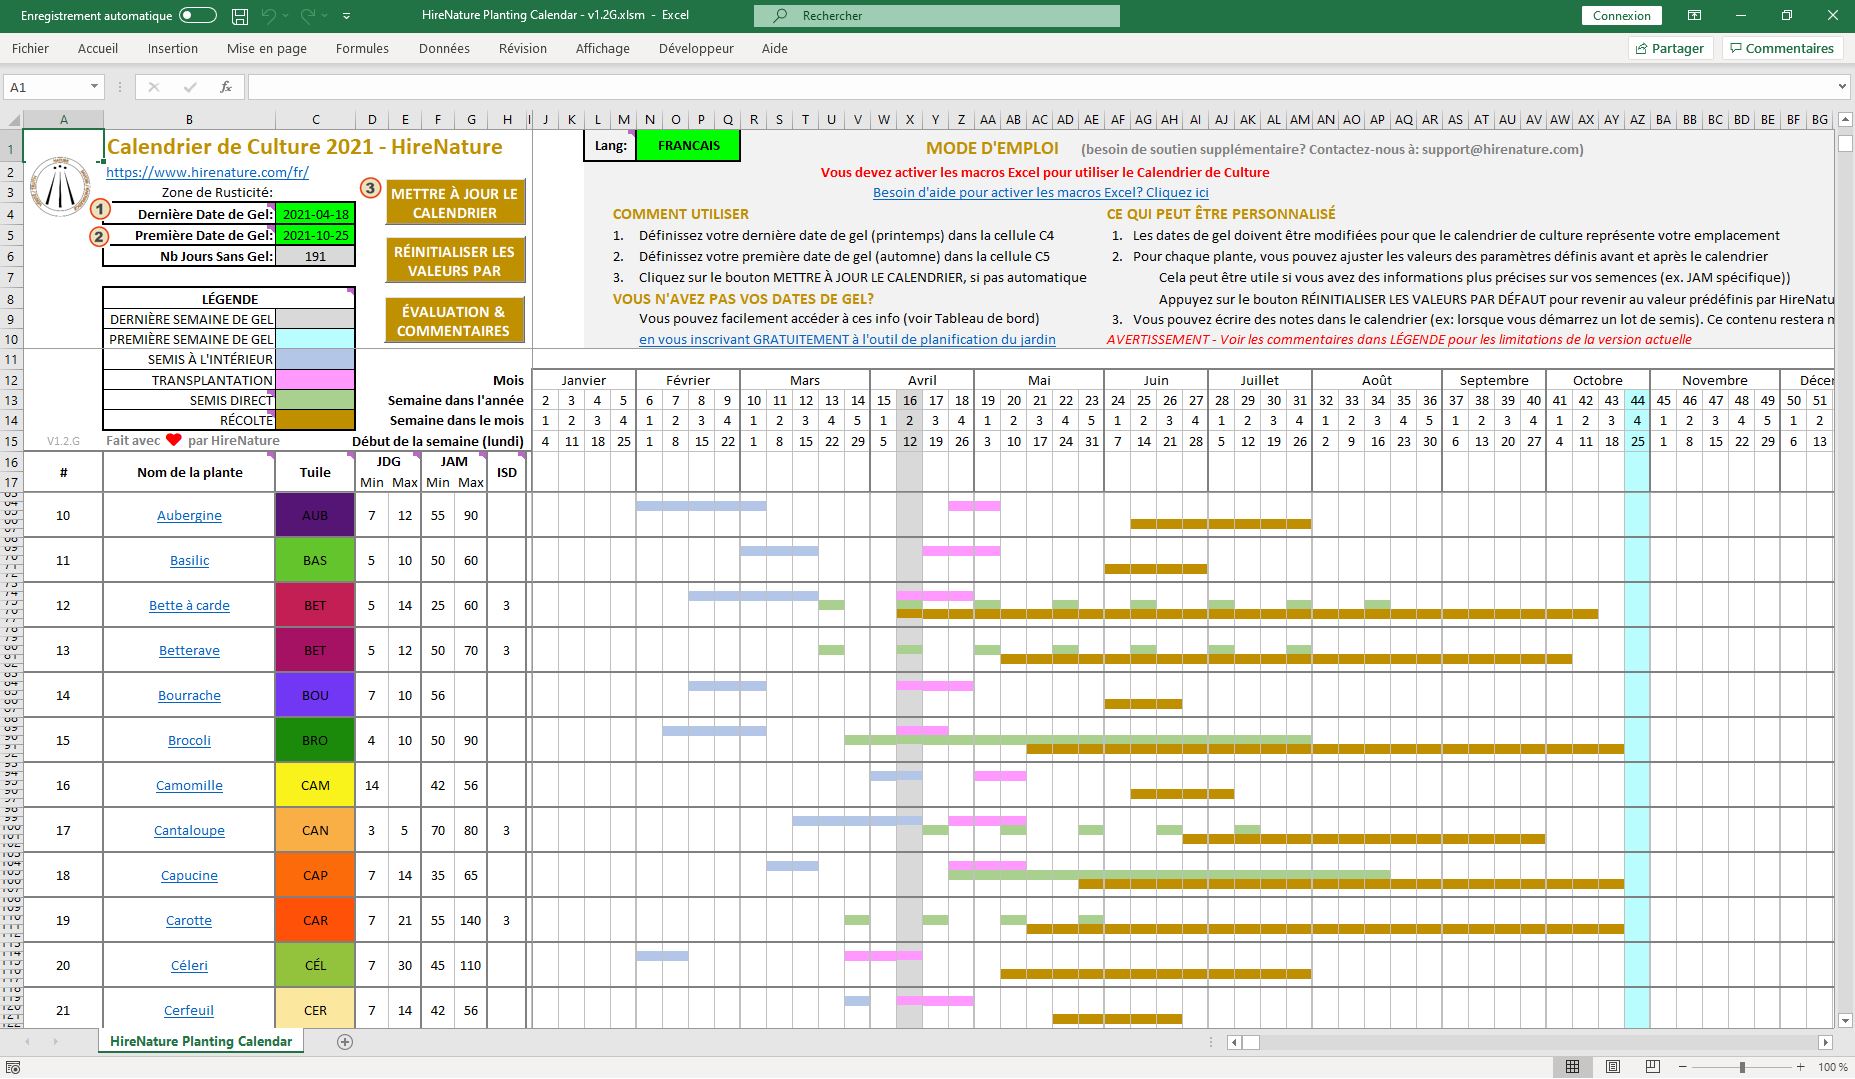Open the Développeur ribbon tab
Screen dimensions: 1855x1079
(696, 48)
